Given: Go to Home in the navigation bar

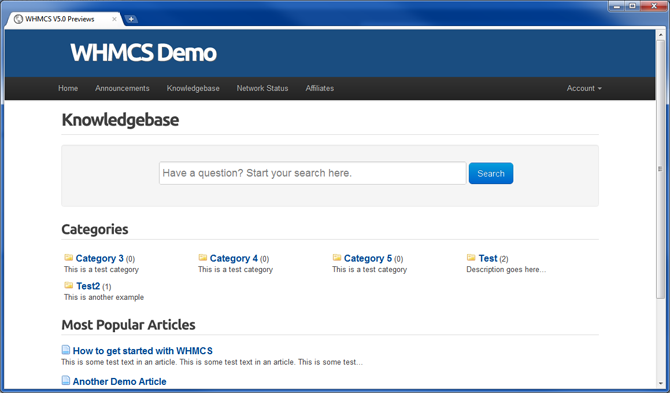Looking at the screenshot, I should tap(68, 88).
